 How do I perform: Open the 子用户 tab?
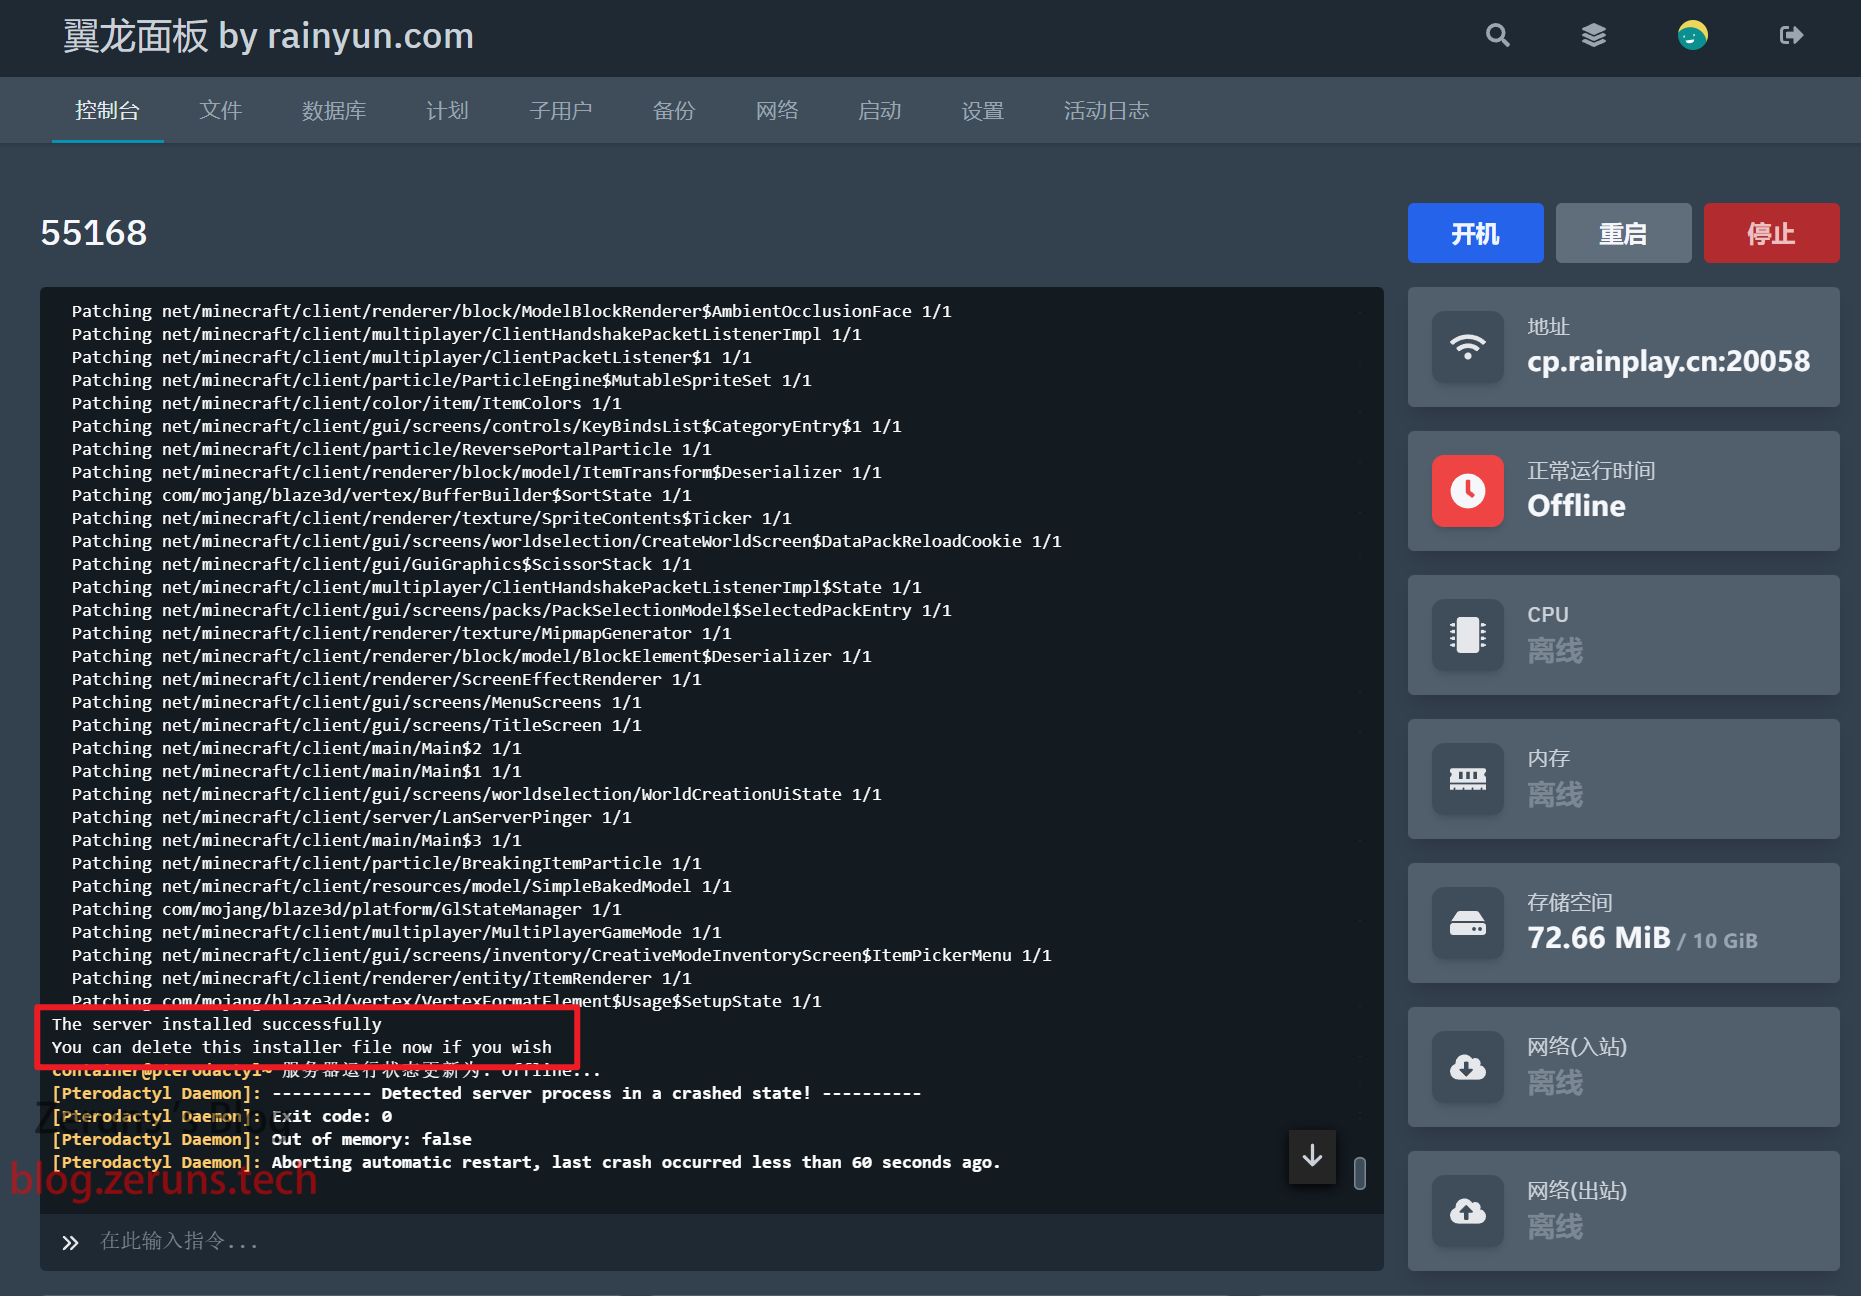coord(560,110)
